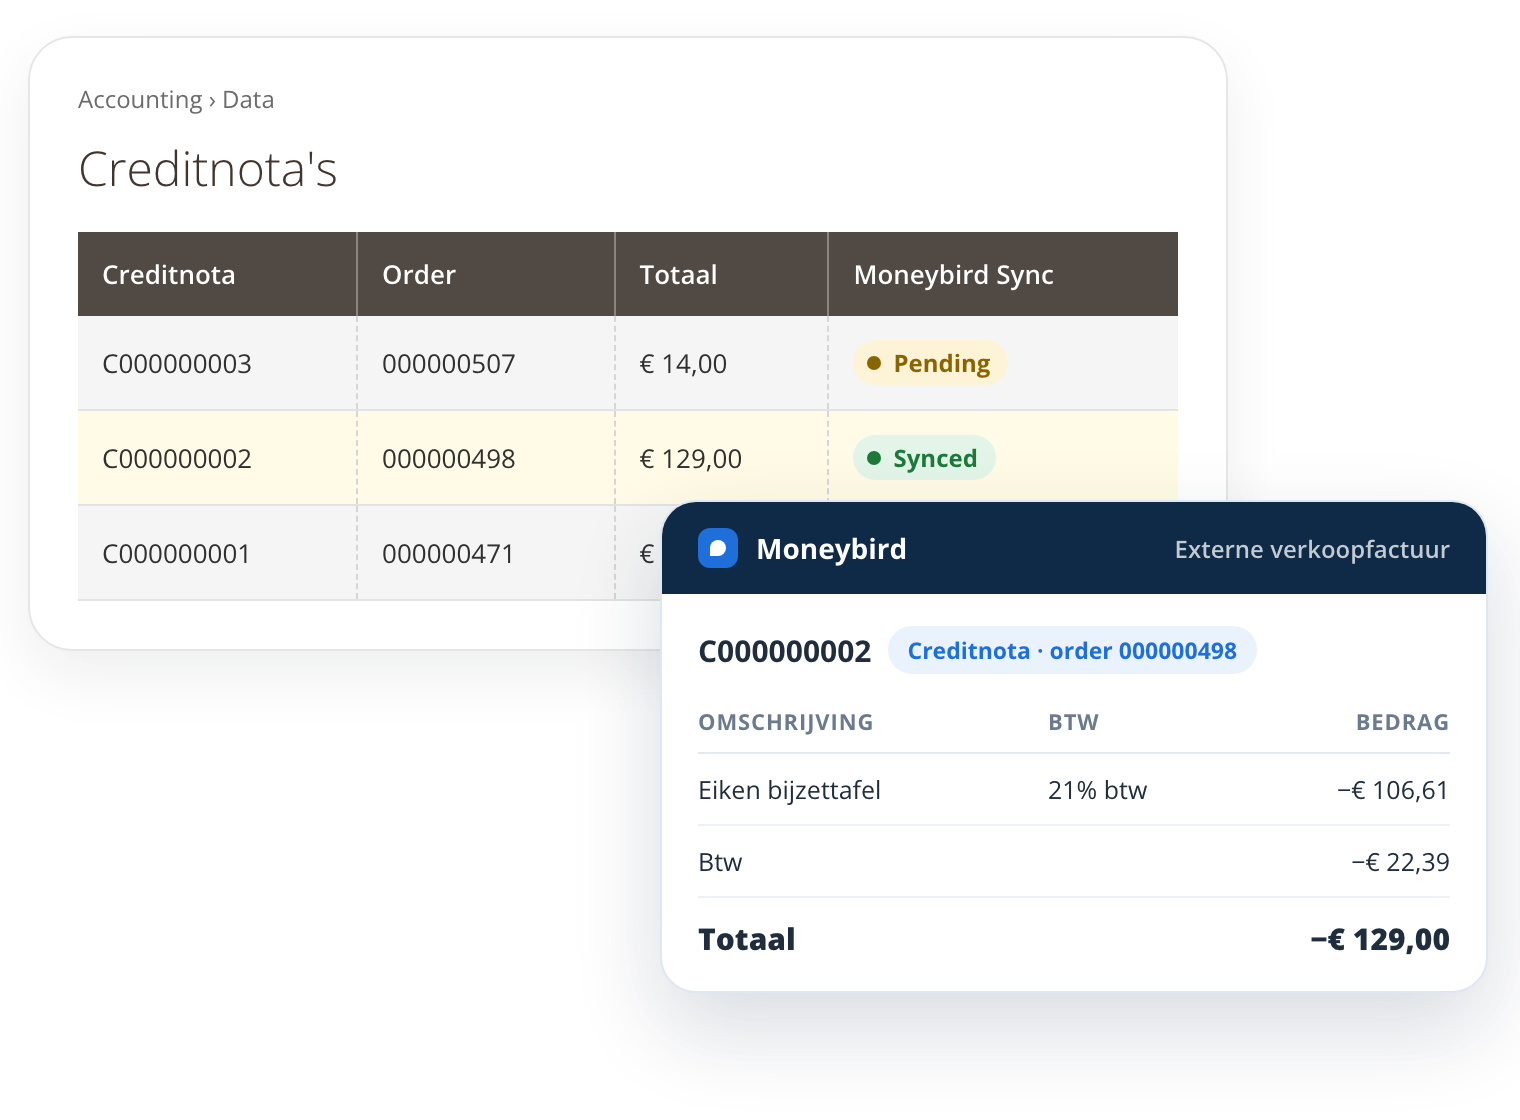
Task: Open the Creditnota · order 000000498 tag
Action: click(x=1072, y=650)
